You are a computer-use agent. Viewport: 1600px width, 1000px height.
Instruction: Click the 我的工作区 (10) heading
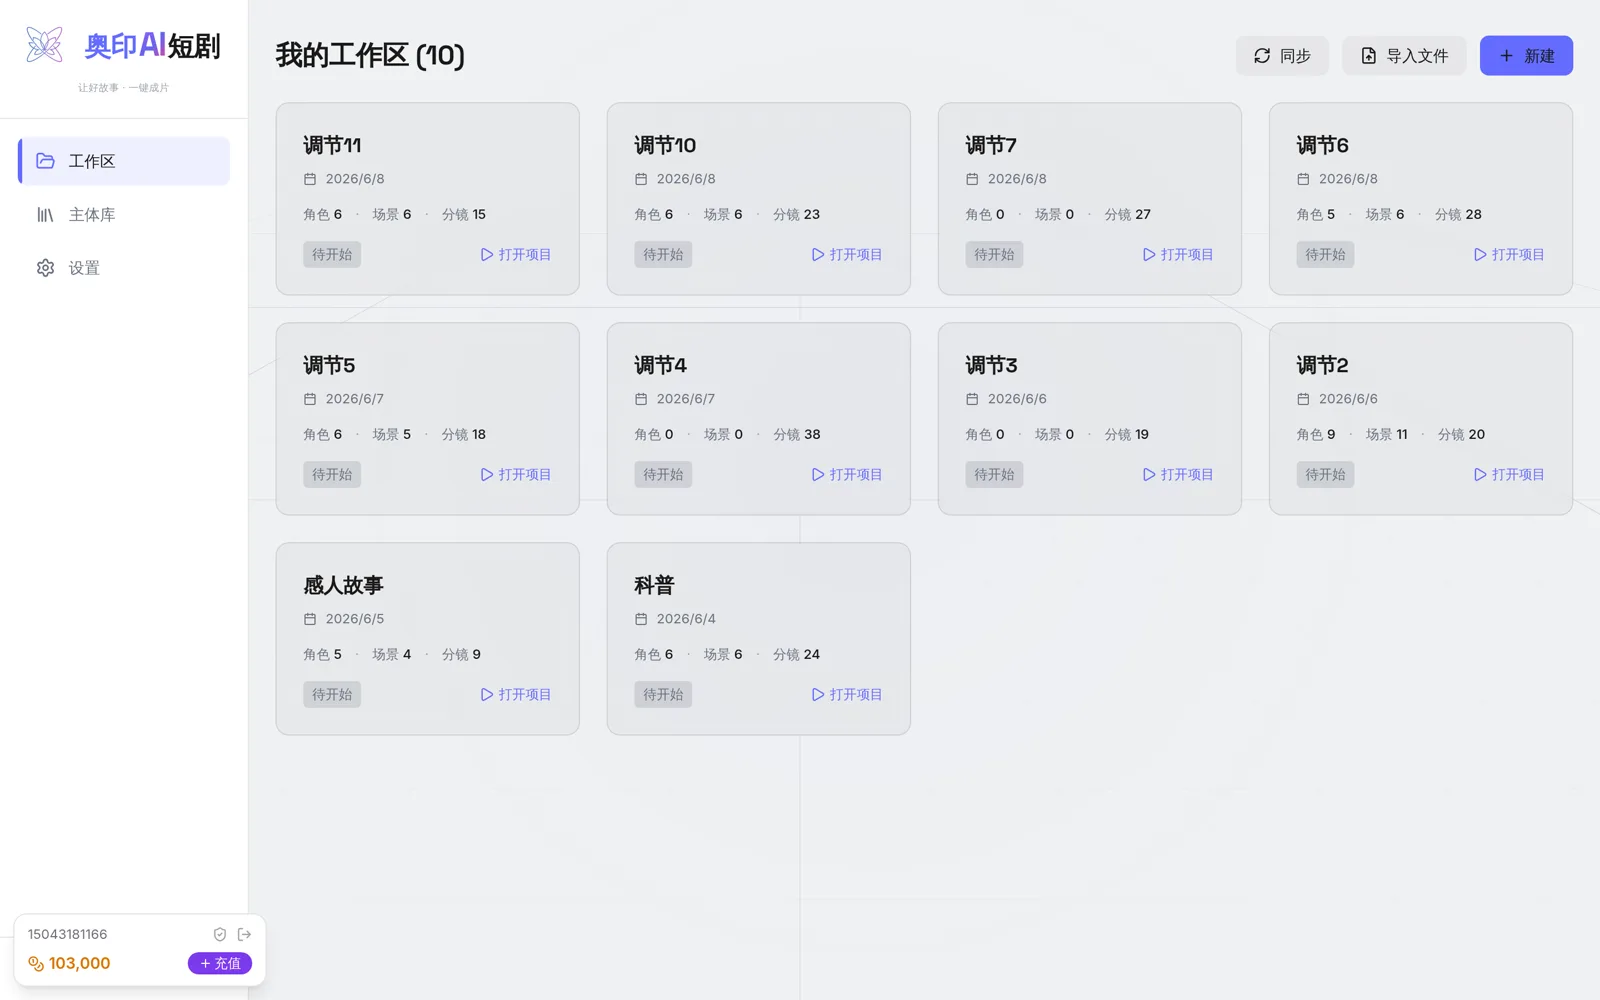click(x=370, y=55)
